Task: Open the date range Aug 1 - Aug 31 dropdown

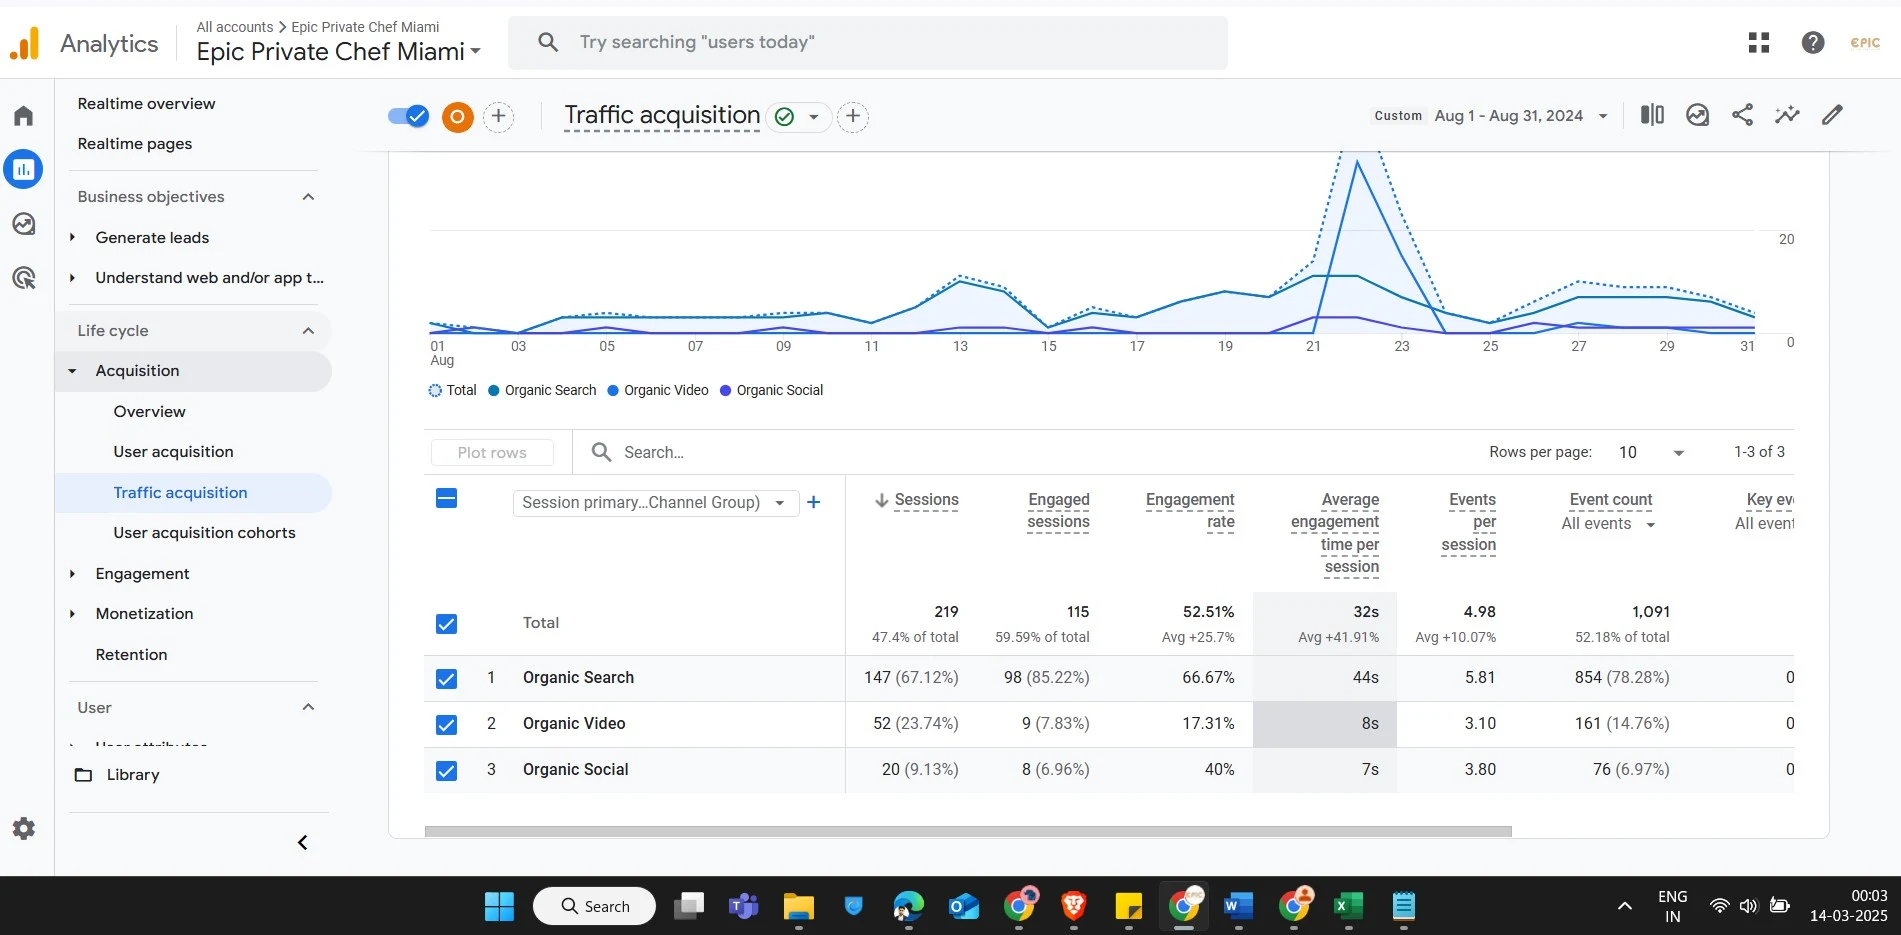Action: 1520,116
